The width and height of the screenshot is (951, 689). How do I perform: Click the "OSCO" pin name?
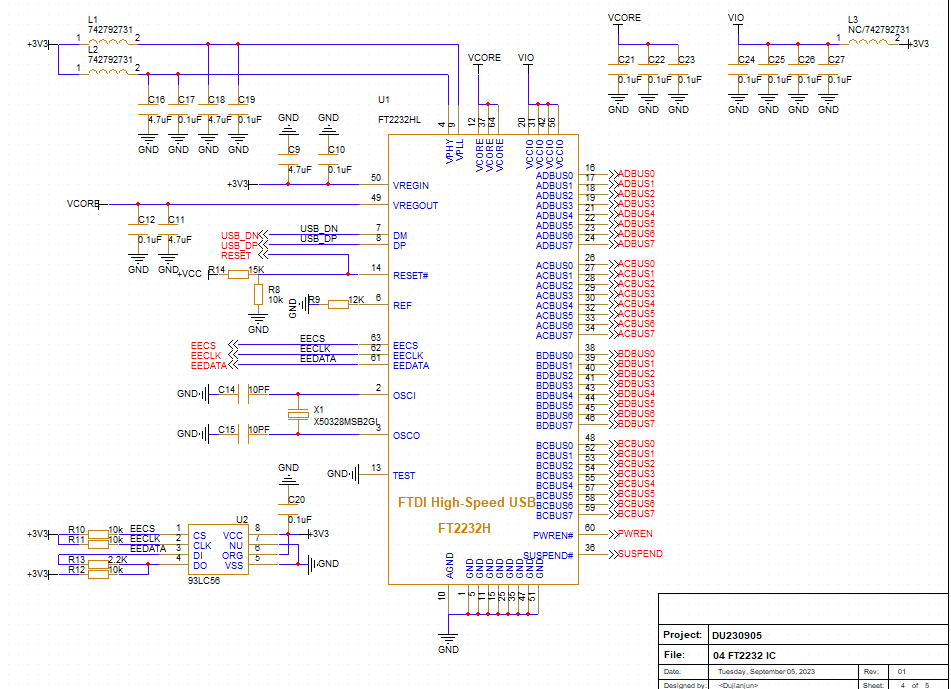406,435
